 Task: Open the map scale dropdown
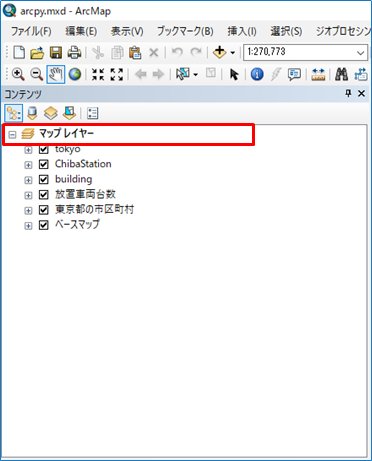point(360,53)
